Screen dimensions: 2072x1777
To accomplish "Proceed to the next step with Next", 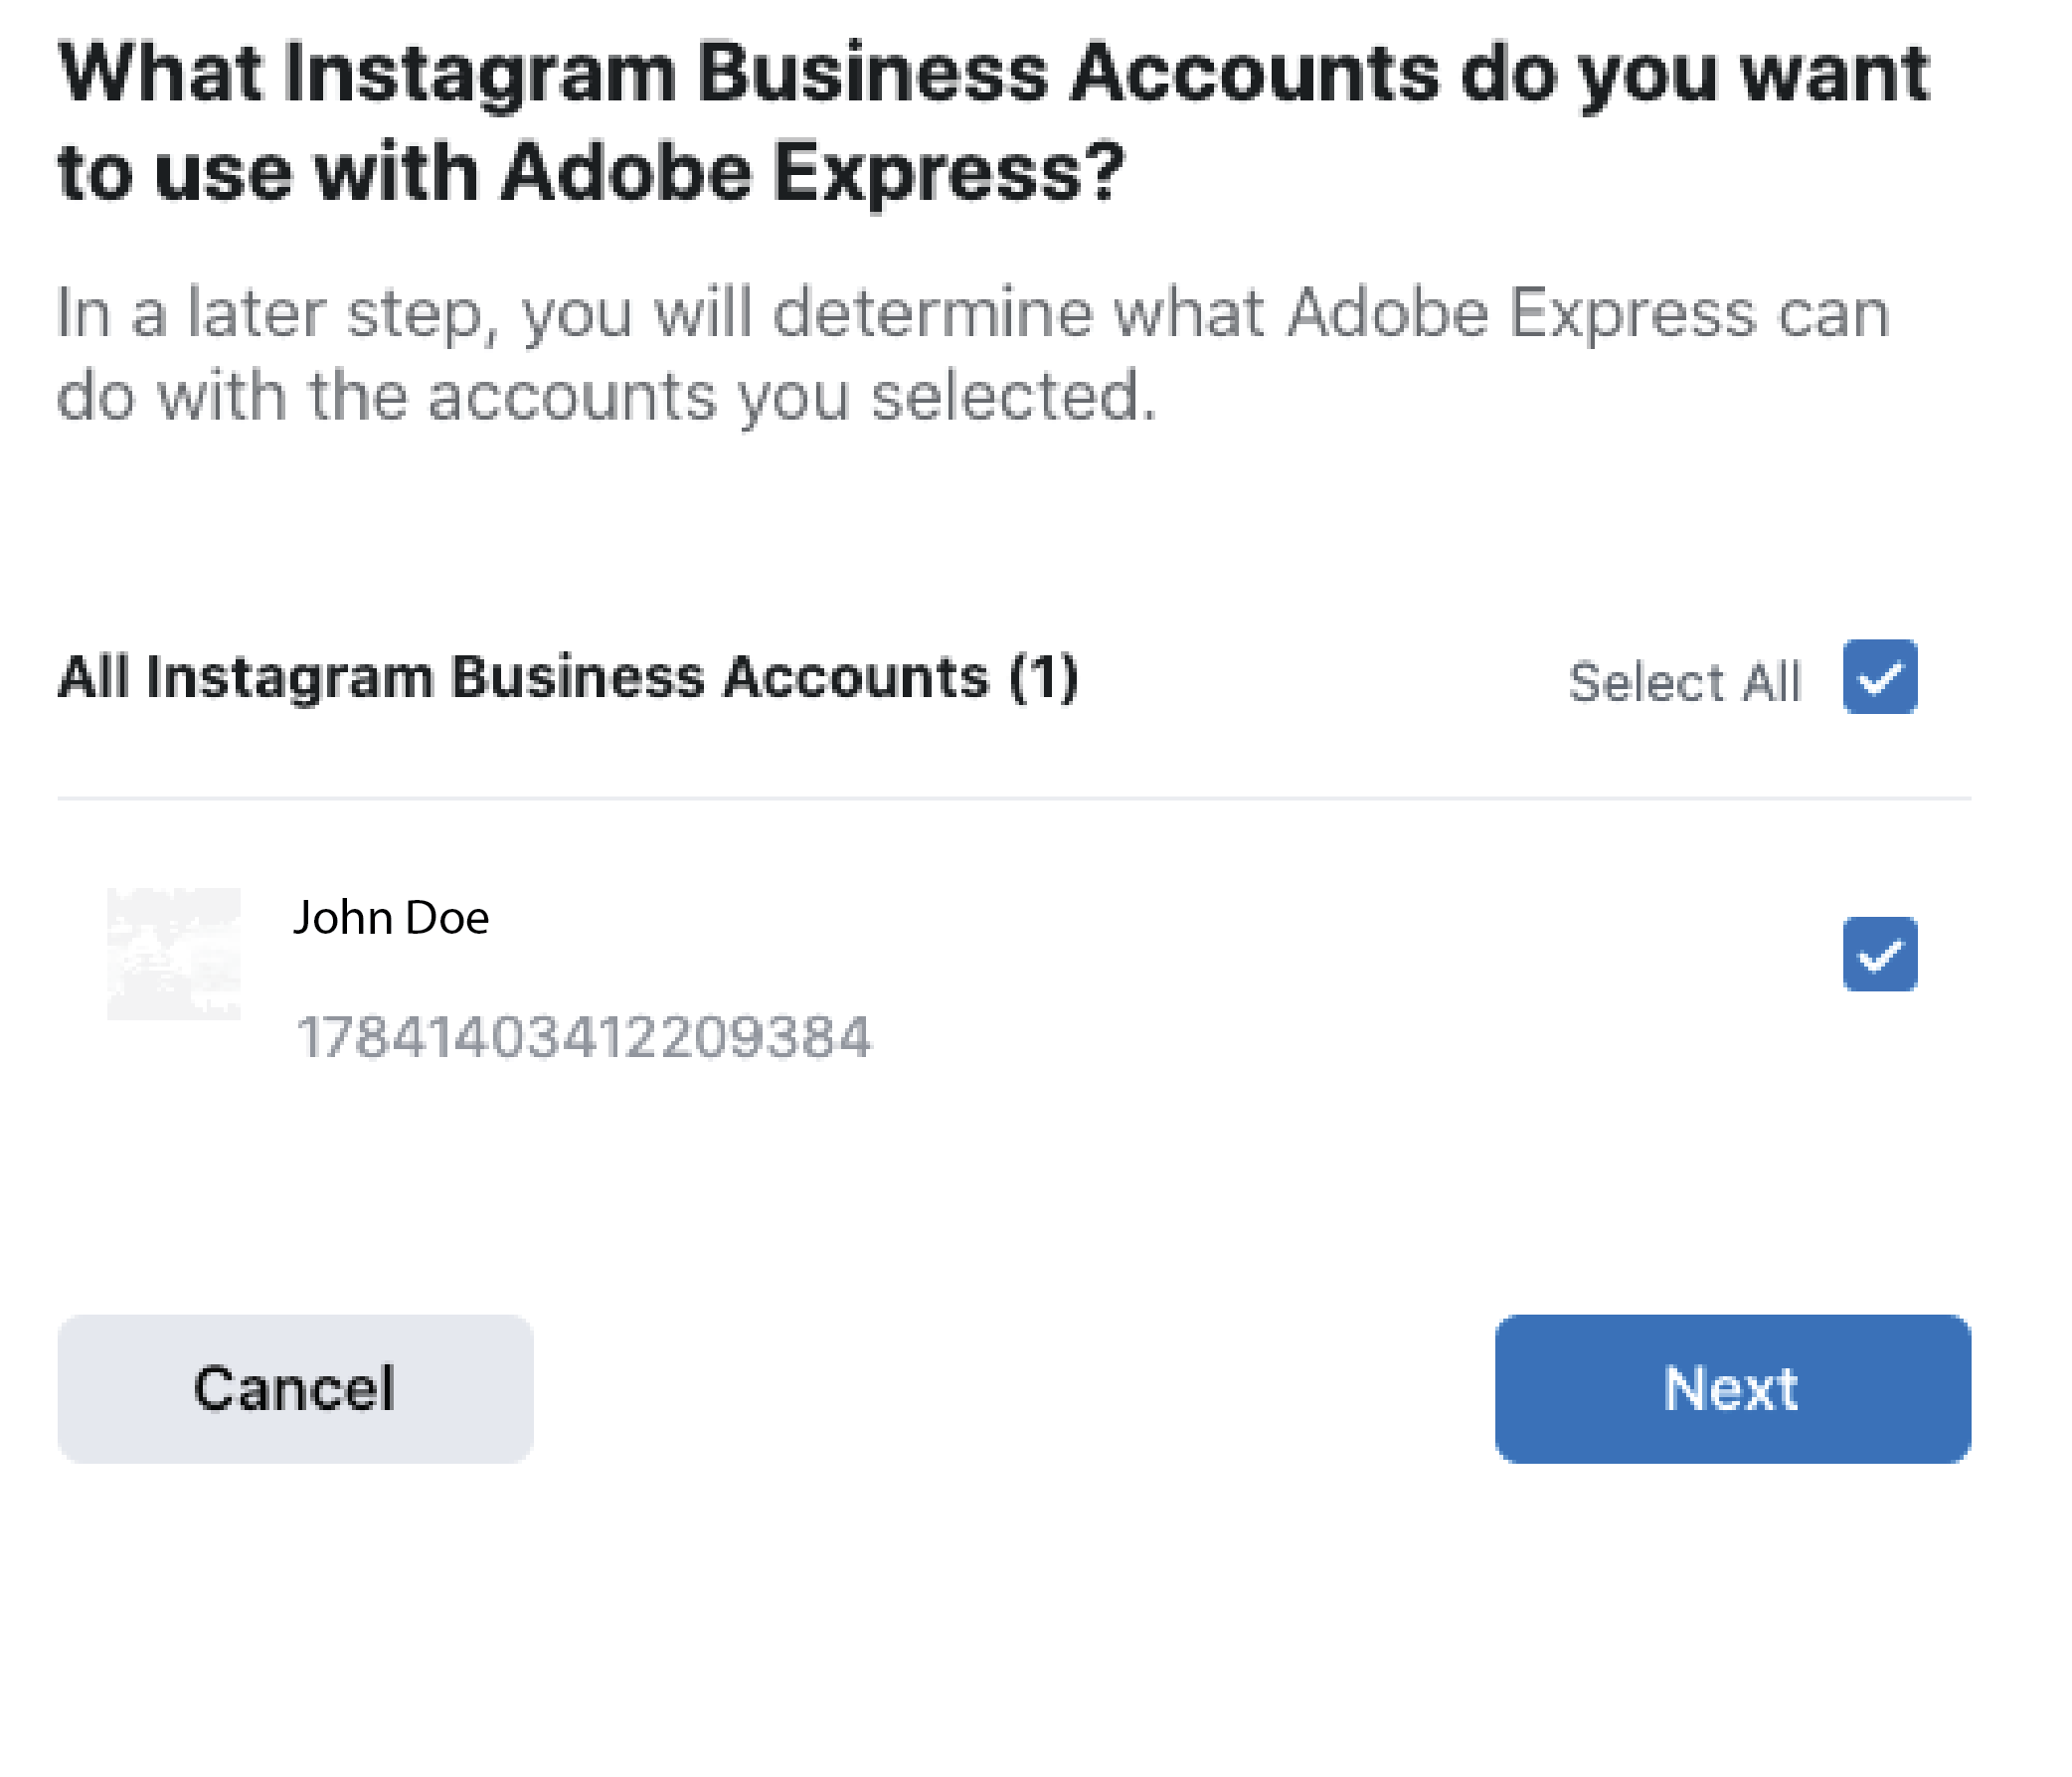I will pos(1732,1388).
